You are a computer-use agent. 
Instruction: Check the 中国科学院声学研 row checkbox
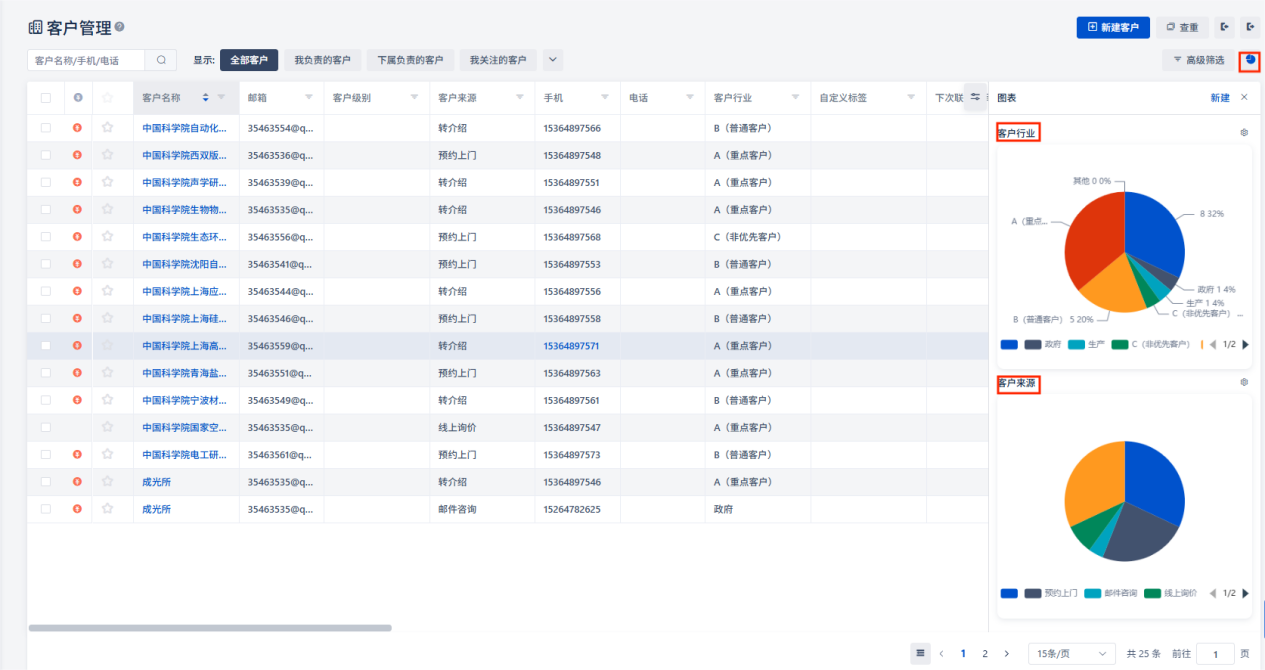tap(45, 182)
